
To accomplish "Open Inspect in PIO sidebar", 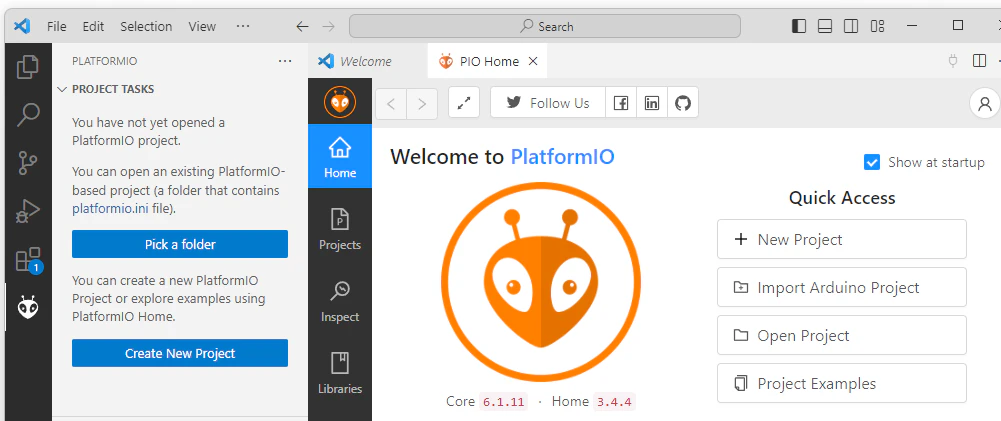I will [x=340, y=301].
